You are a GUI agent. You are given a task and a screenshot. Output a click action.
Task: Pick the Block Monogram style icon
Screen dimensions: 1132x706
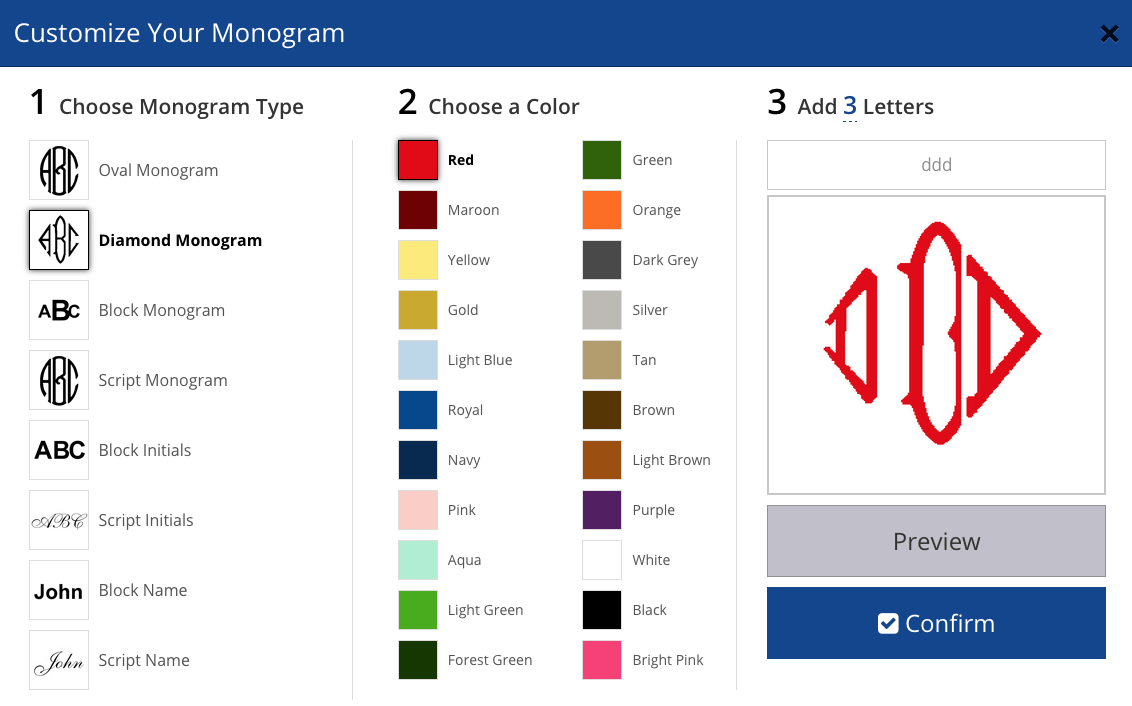[59, 310]
